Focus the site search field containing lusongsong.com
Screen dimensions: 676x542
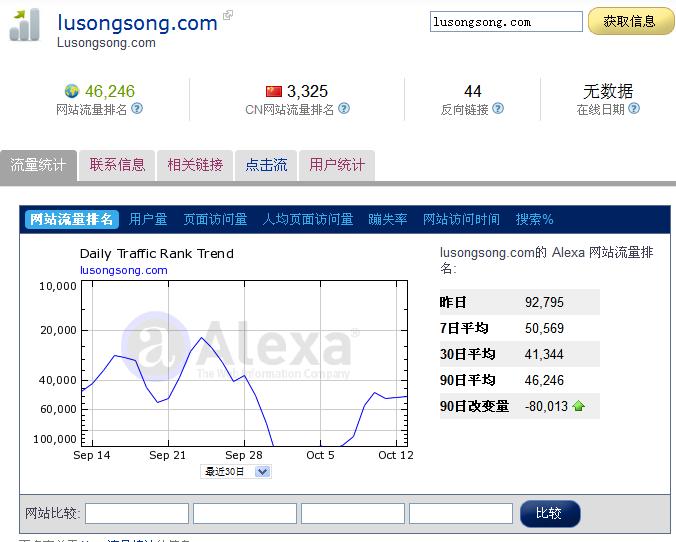(506, 22)
